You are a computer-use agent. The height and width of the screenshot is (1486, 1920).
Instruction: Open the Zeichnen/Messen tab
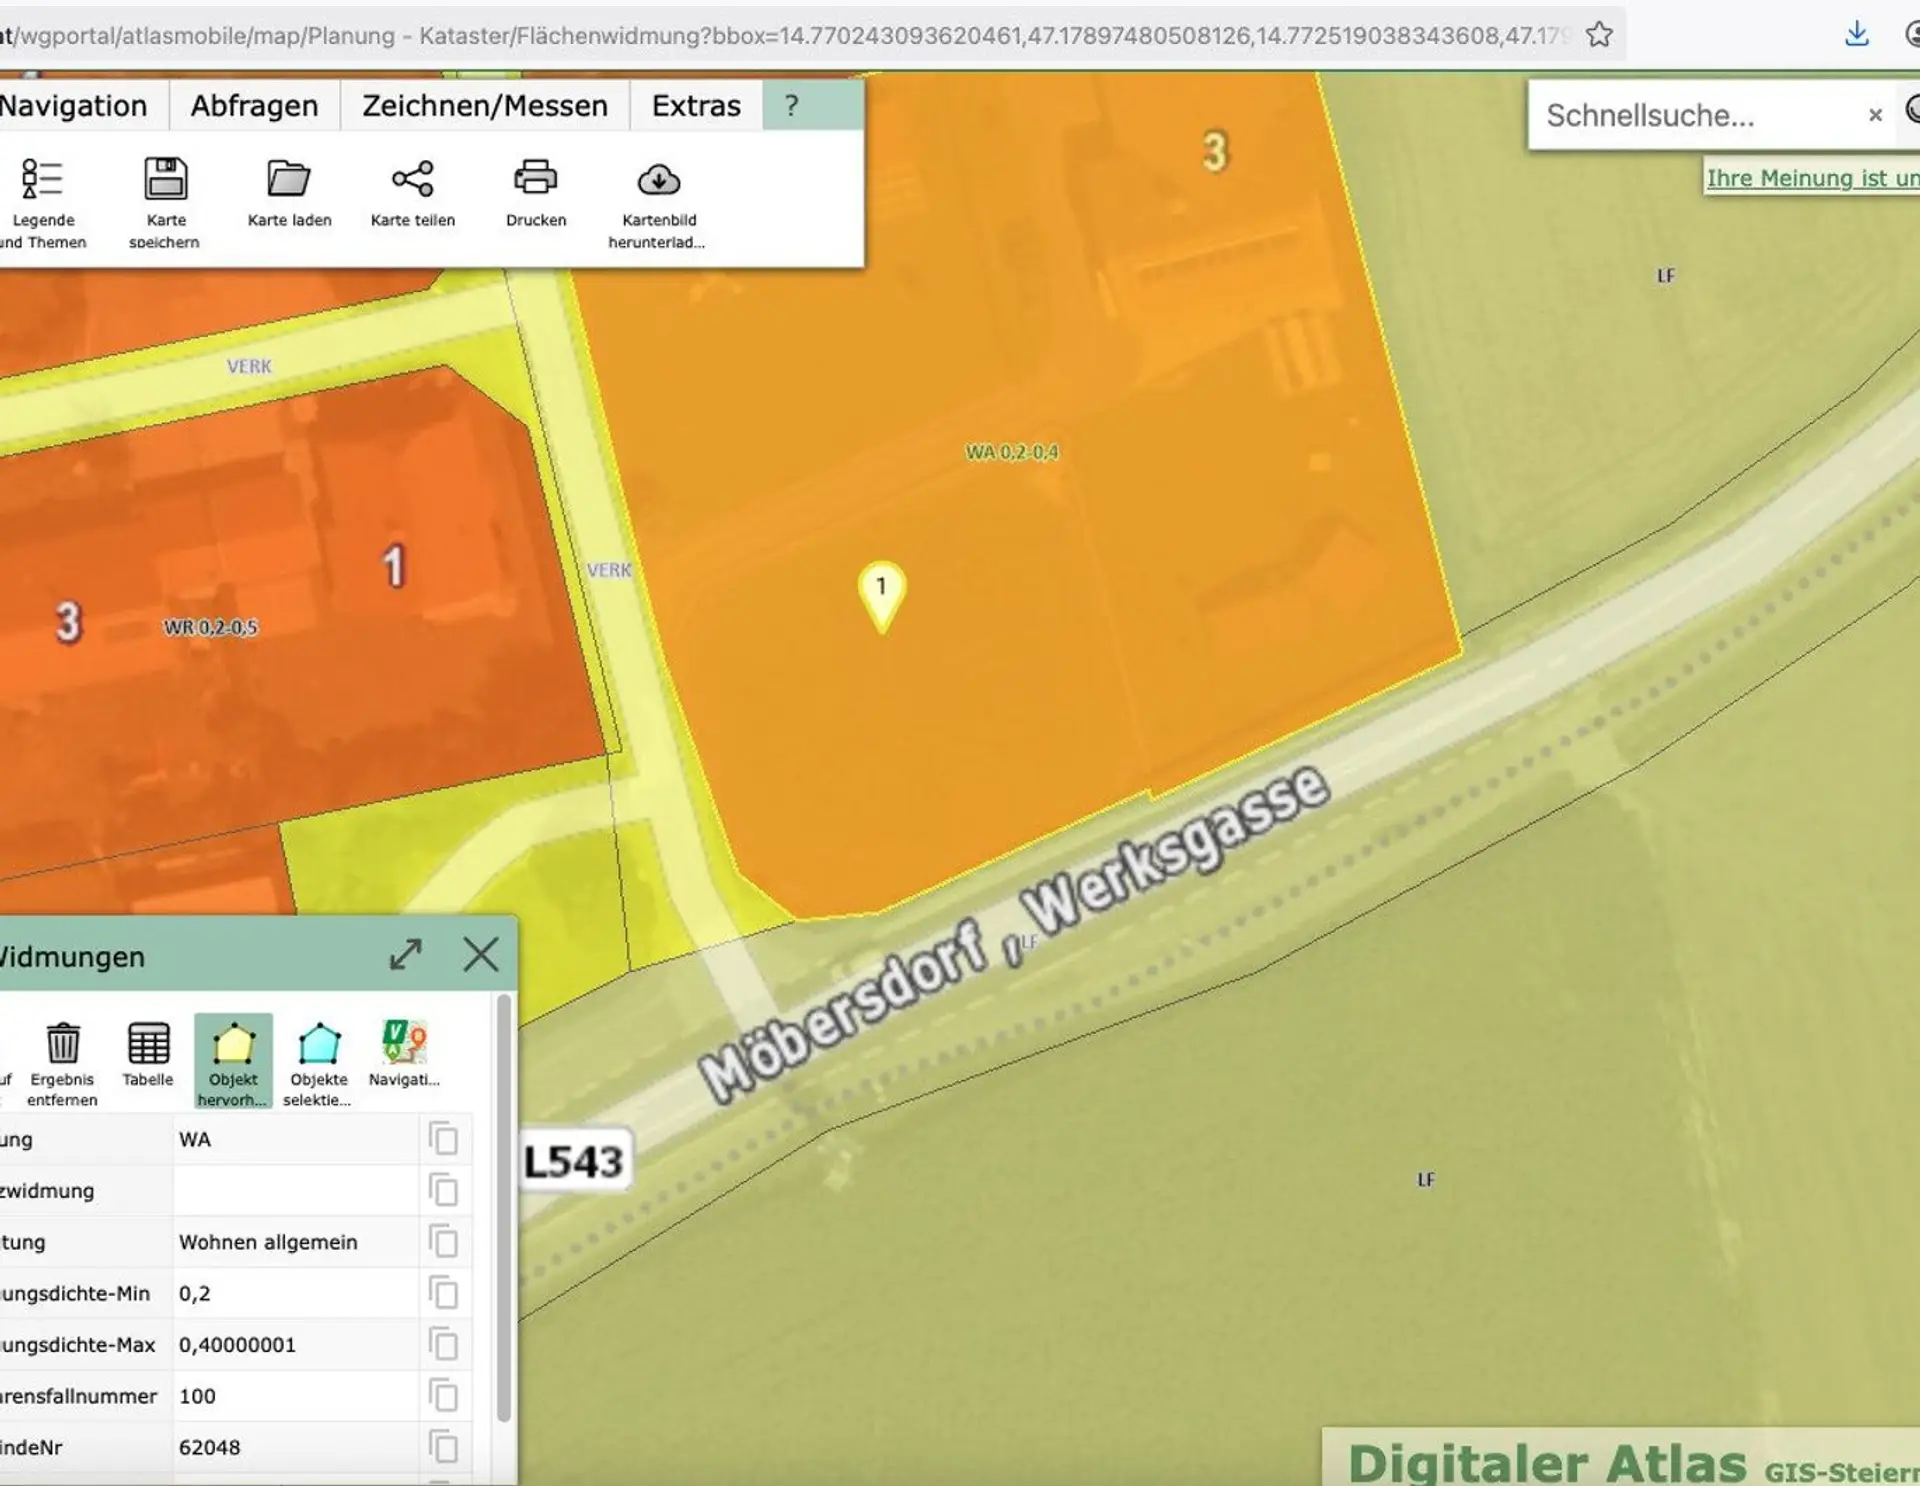485,105
